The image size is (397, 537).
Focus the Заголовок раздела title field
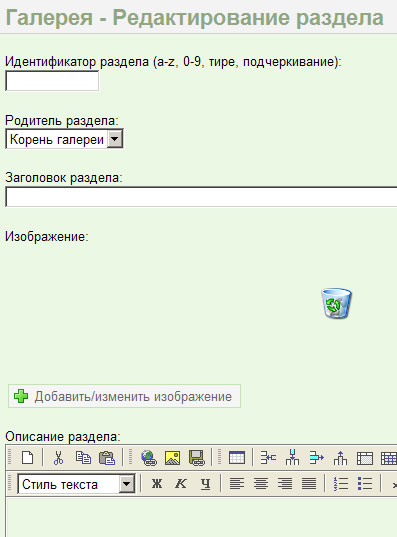(x=201, y=197)
